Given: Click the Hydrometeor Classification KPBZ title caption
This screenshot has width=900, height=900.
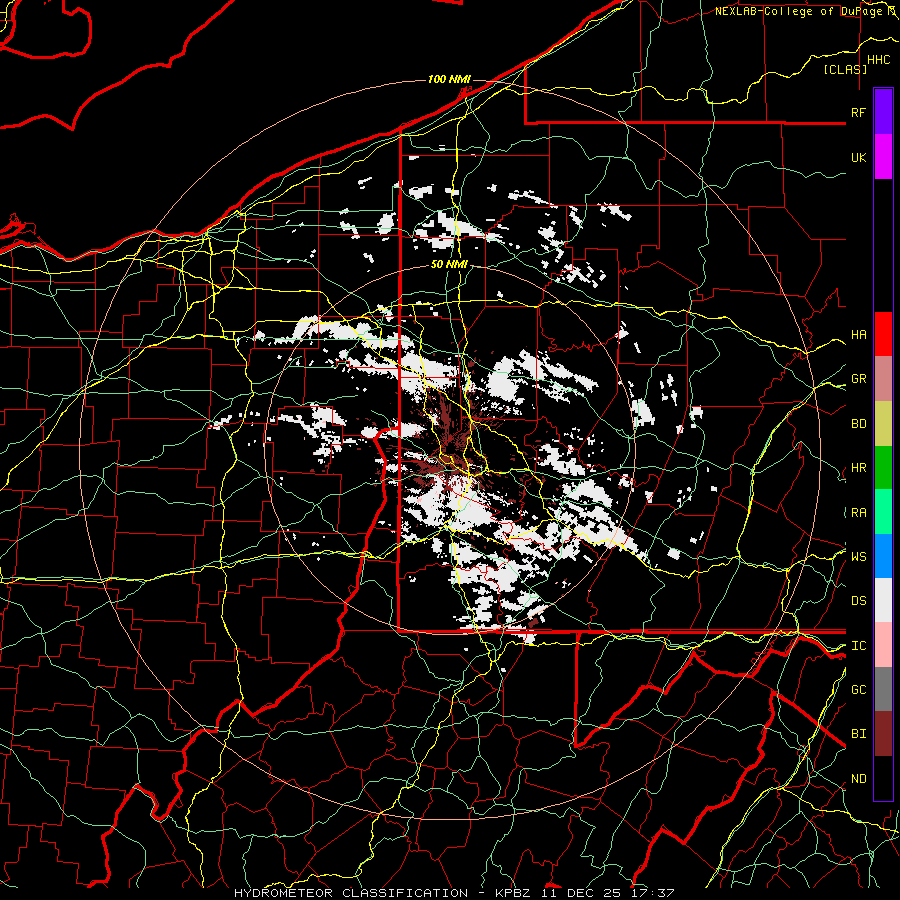Looking at the screenshot, I should [453, 893].
